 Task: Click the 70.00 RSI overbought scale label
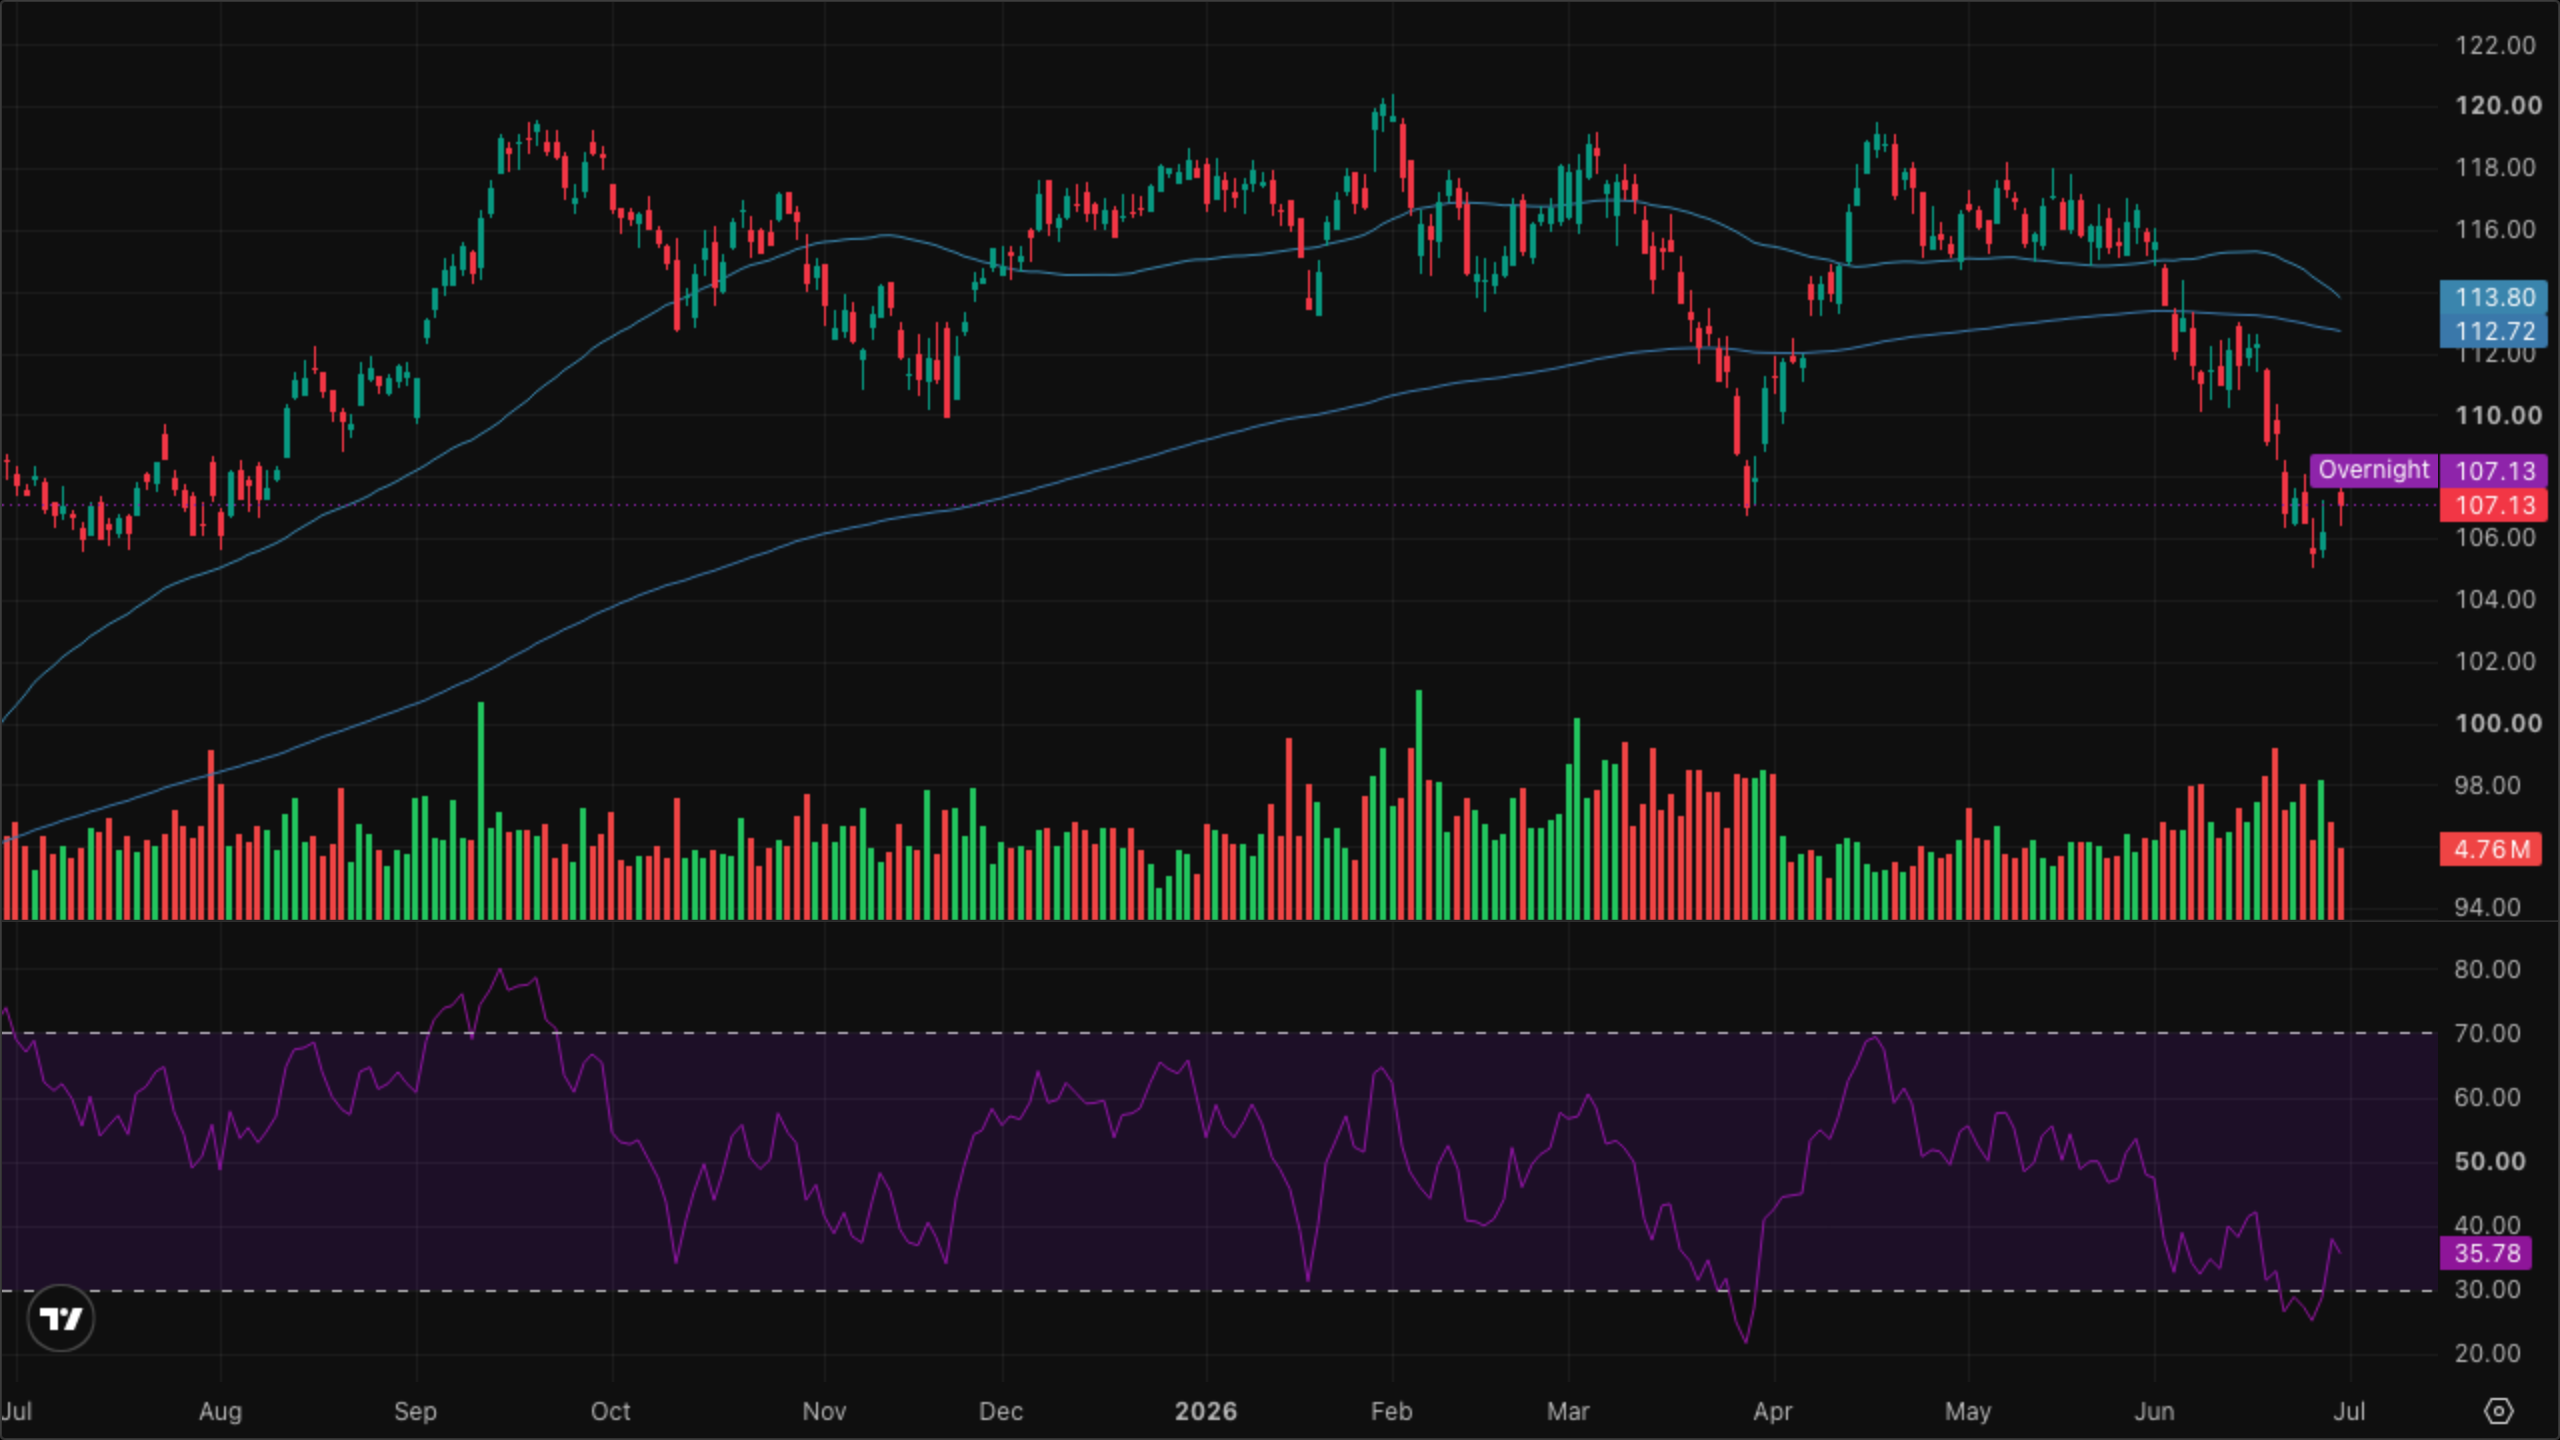pos(2486,1033)
